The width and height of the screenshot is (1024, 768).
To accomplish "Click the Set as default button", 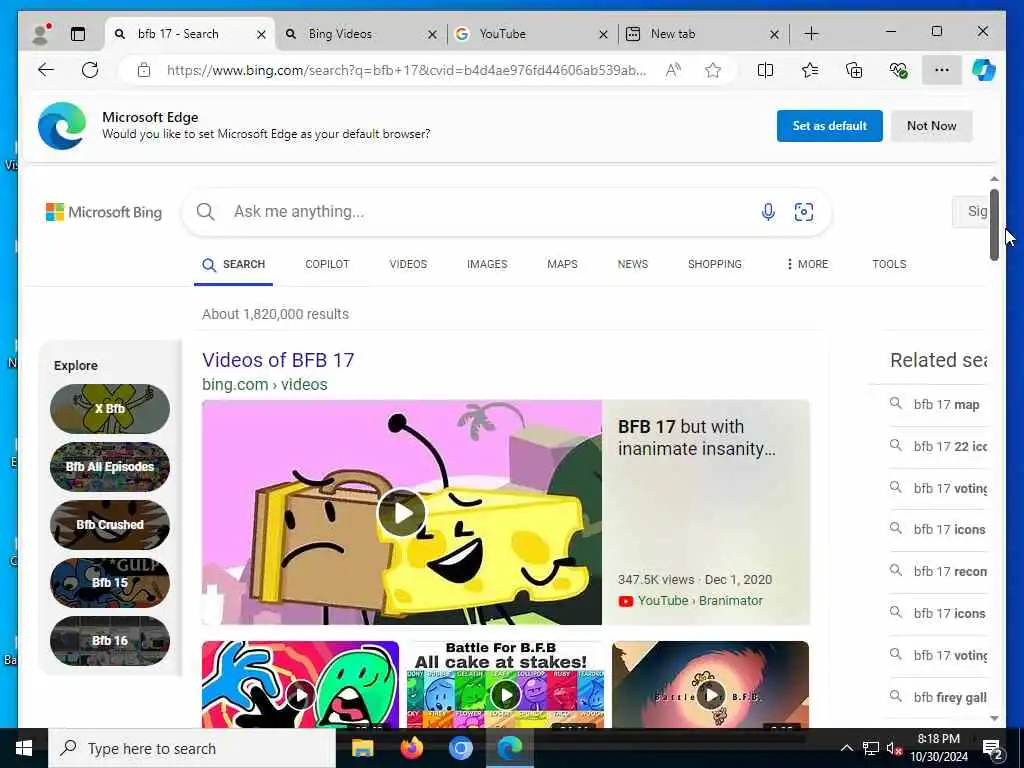I will (829, 125).
